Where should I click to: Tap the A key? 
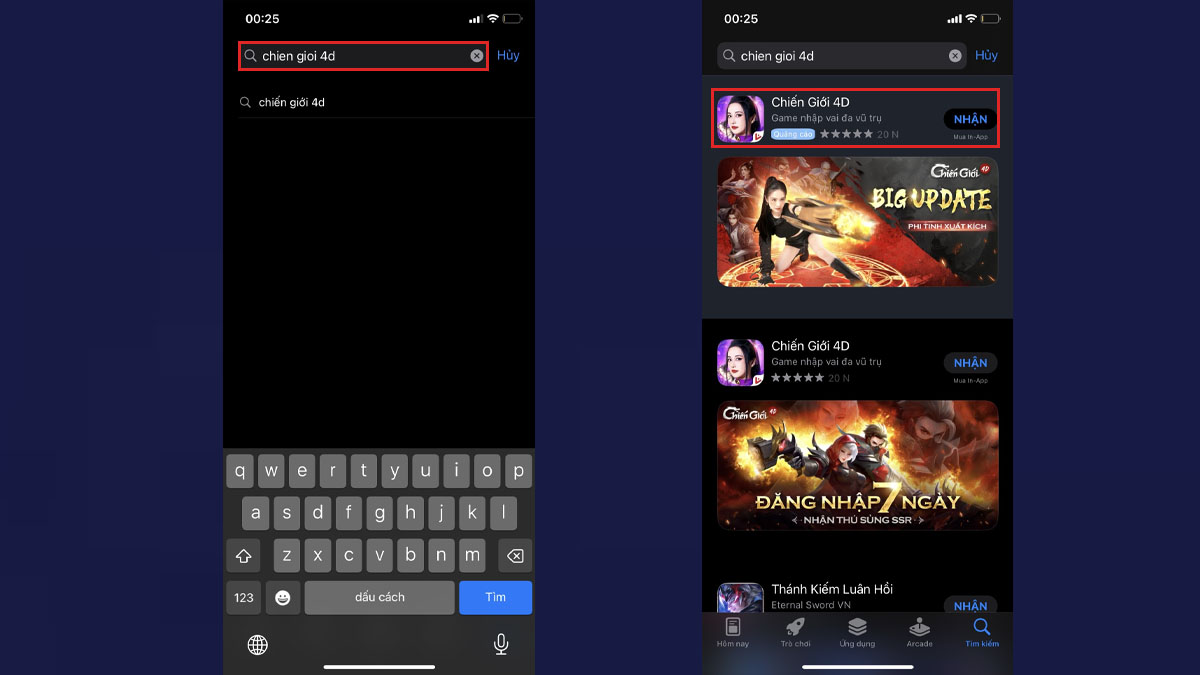[x=256, y=513]
